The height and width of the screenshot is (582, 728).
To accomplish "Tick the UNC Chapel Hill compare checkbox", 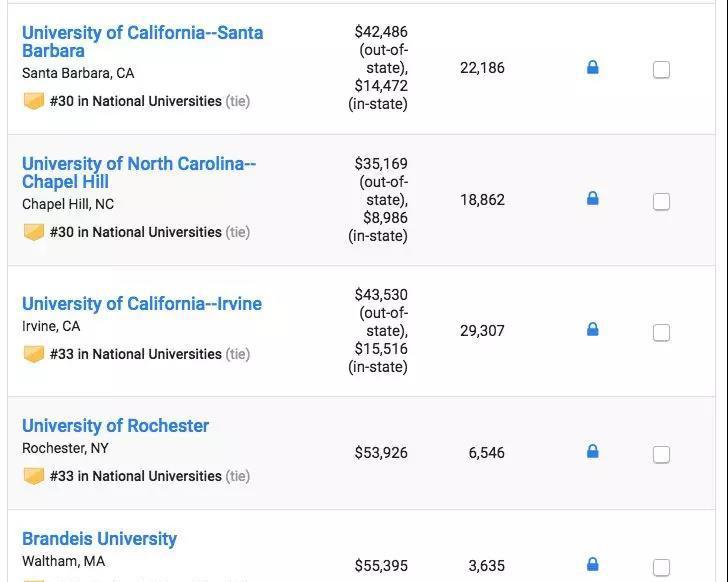I will [x=661, y=202].
